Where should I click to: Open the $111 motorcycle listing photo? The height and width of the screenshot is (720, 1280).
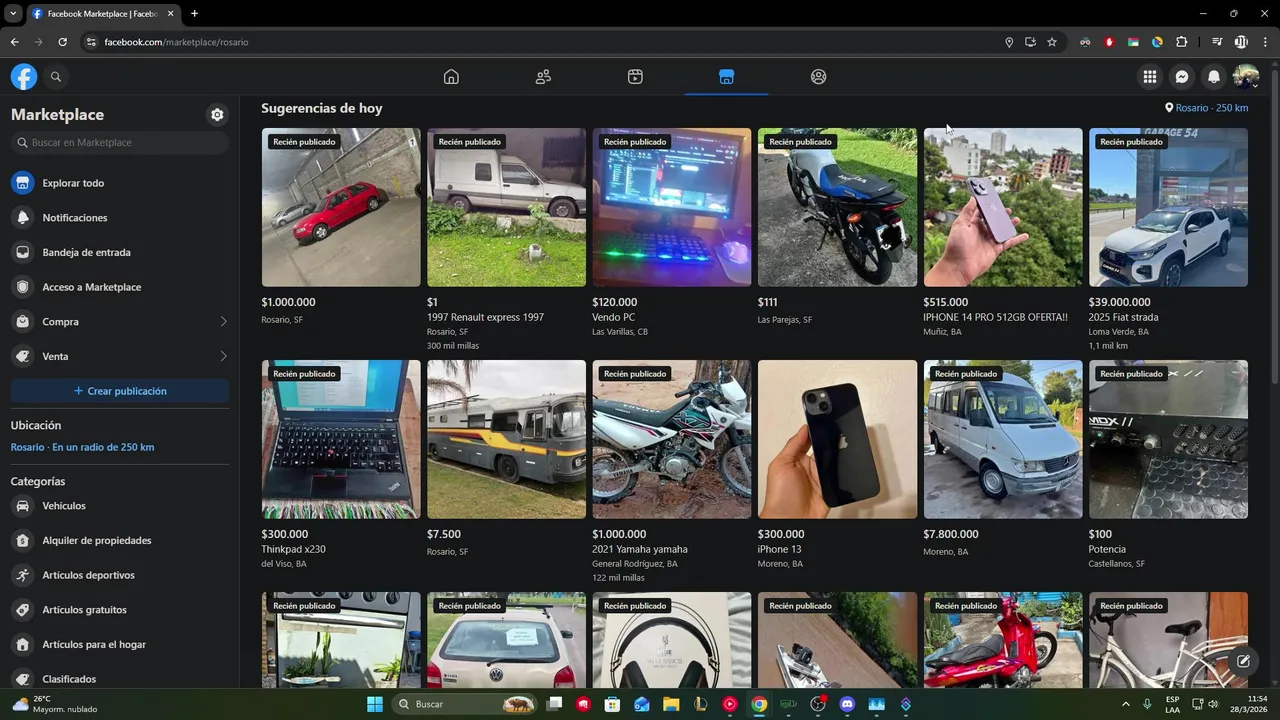(838, 207)
